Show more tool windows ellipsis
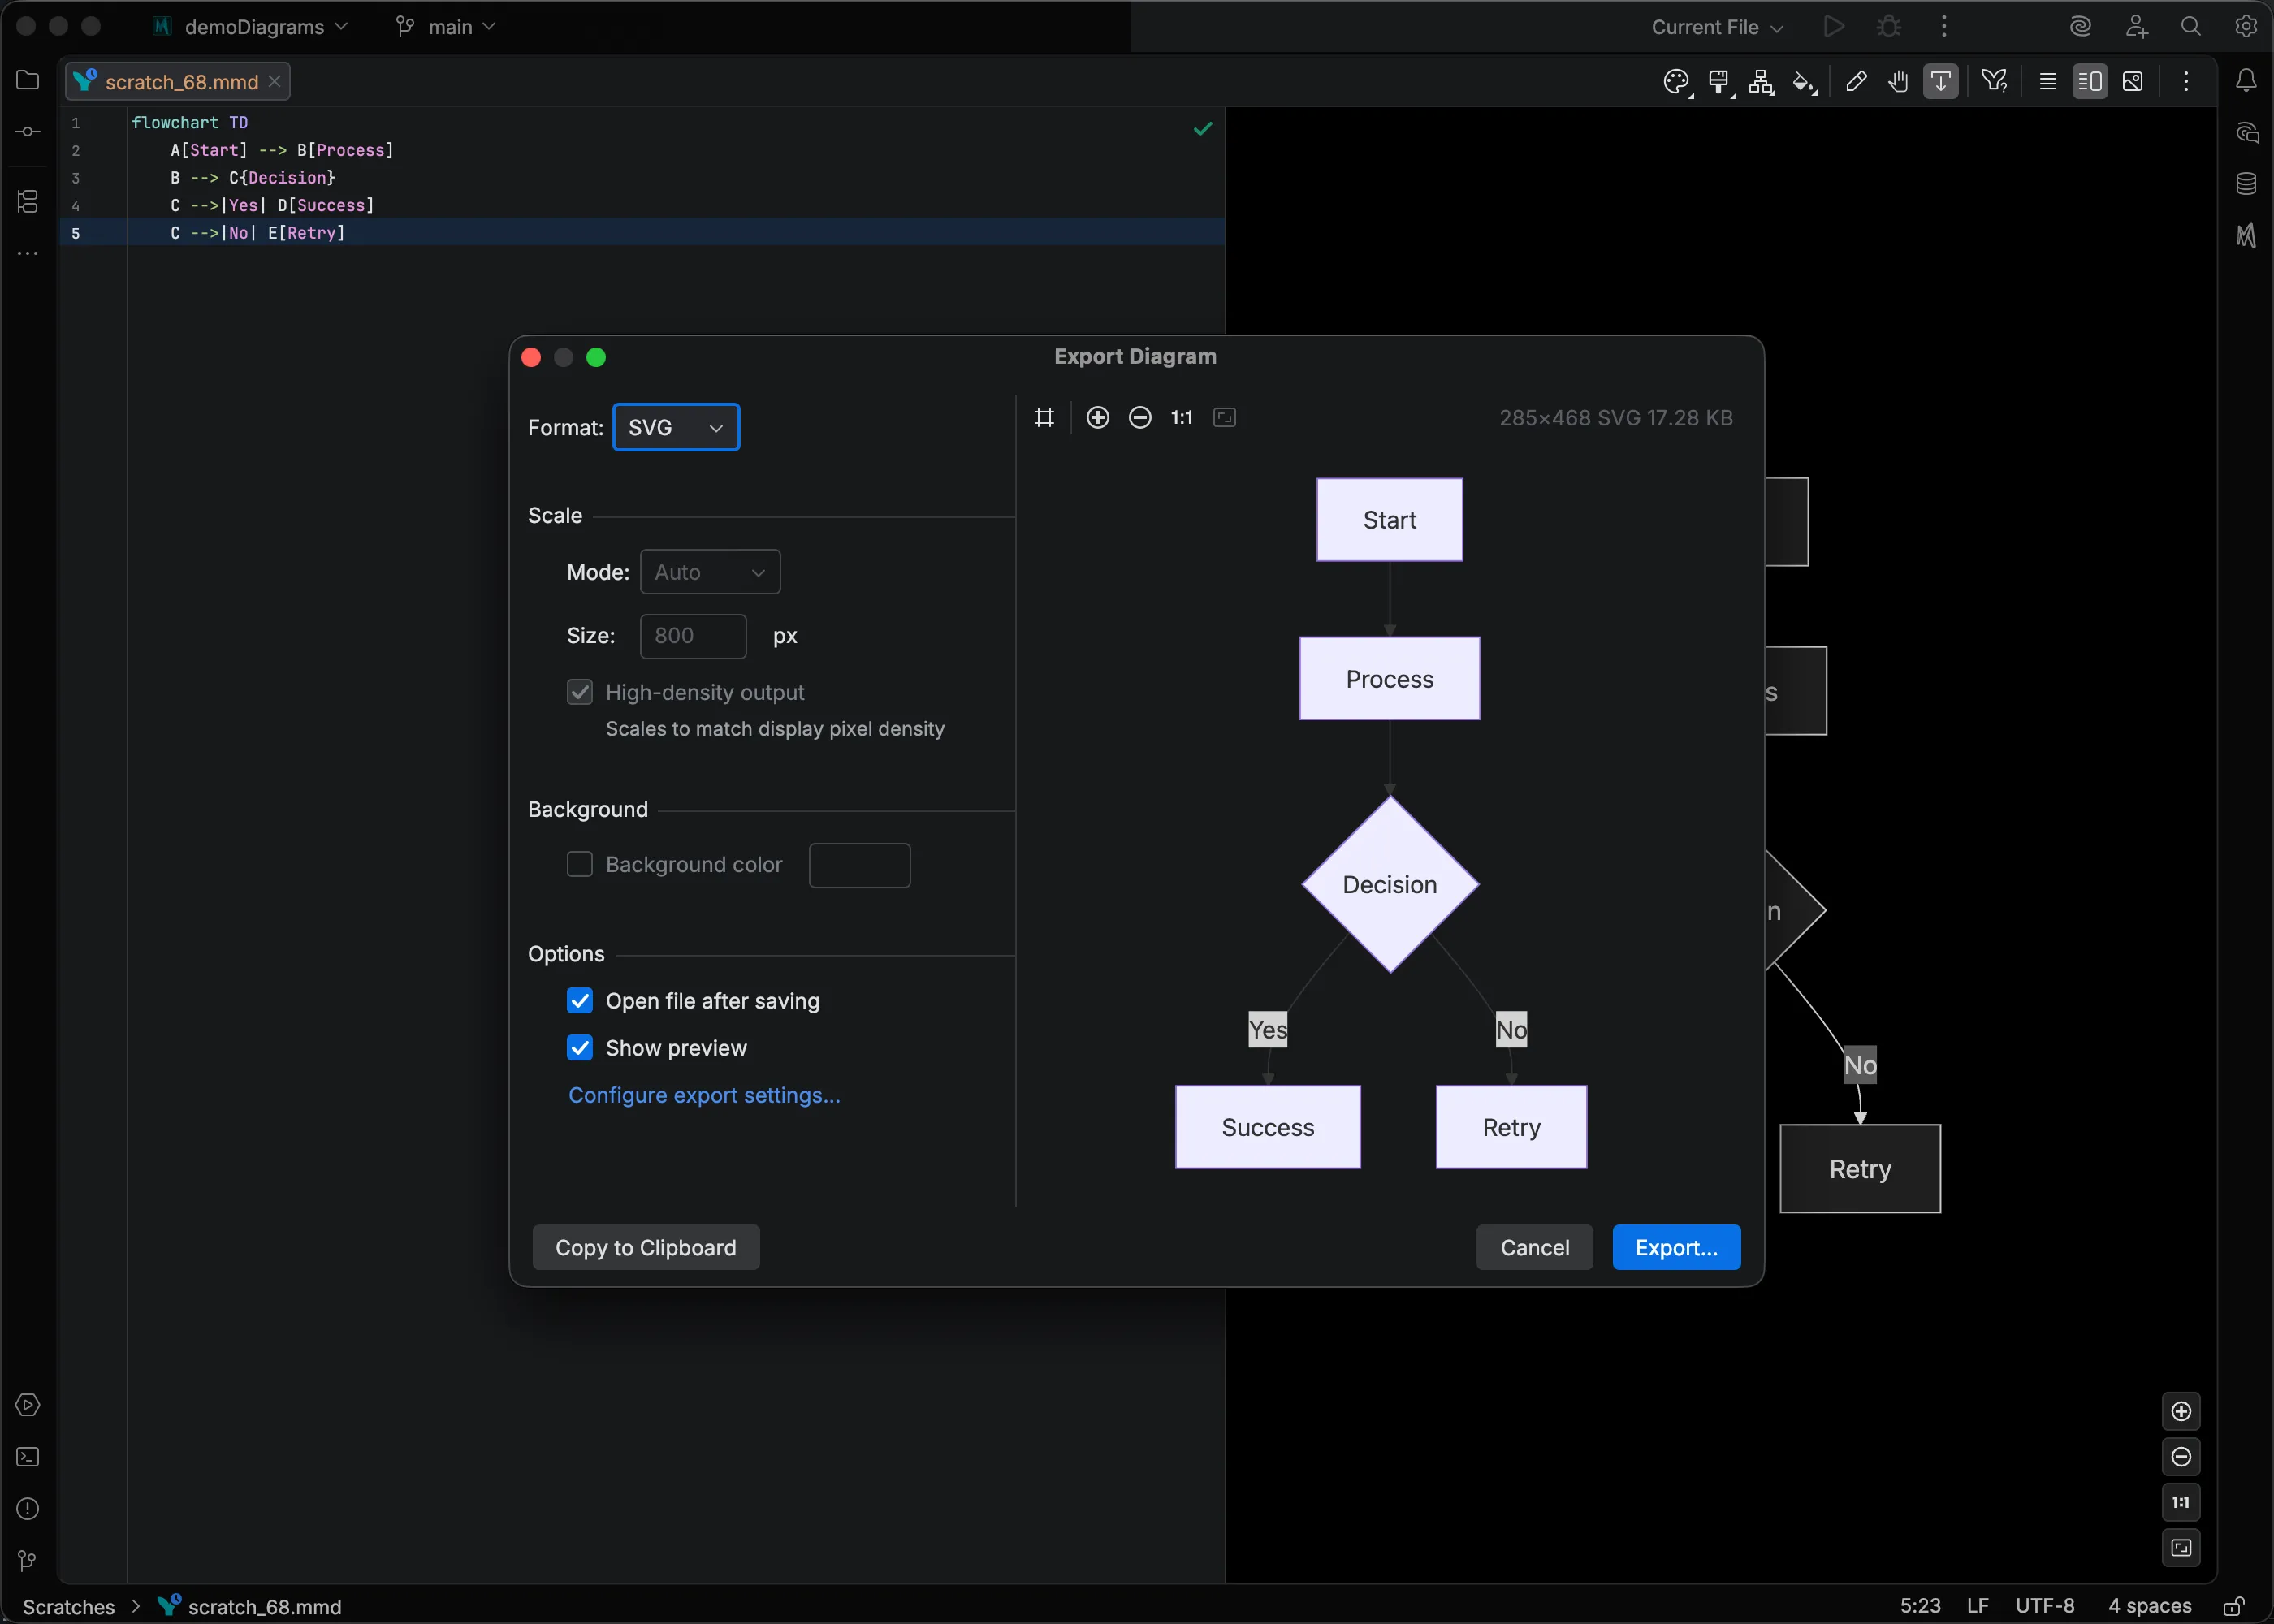This screenshot has height=1624, width=2274. tap(28, 253)
